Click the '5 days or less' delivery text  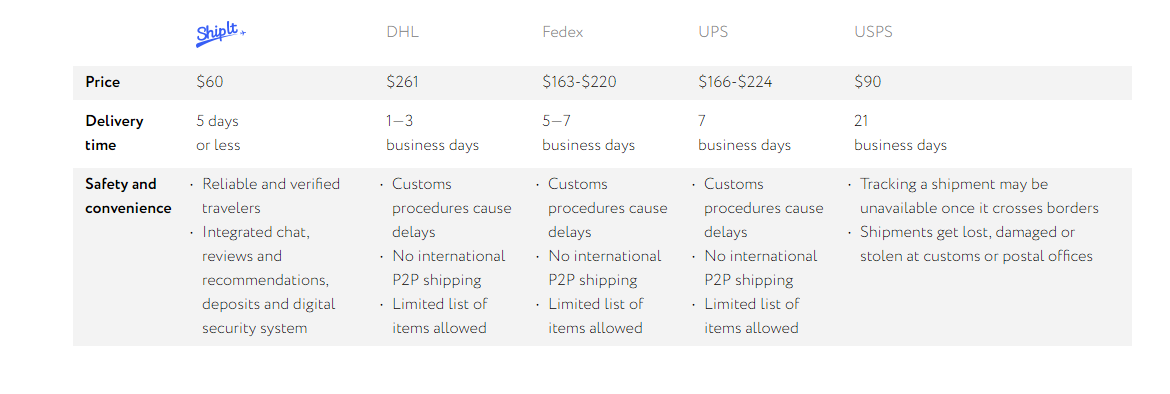tap(218, 133)
